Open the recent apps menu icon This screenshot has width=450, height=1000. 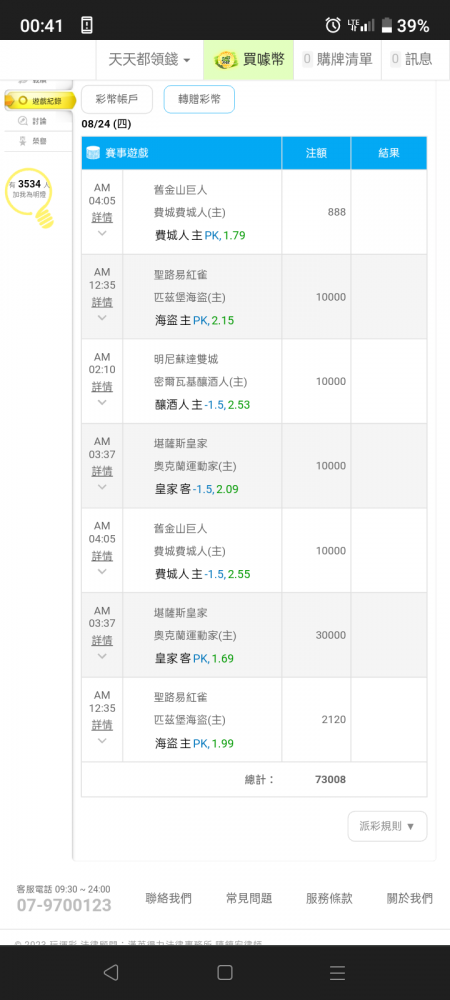click(337, 972)
